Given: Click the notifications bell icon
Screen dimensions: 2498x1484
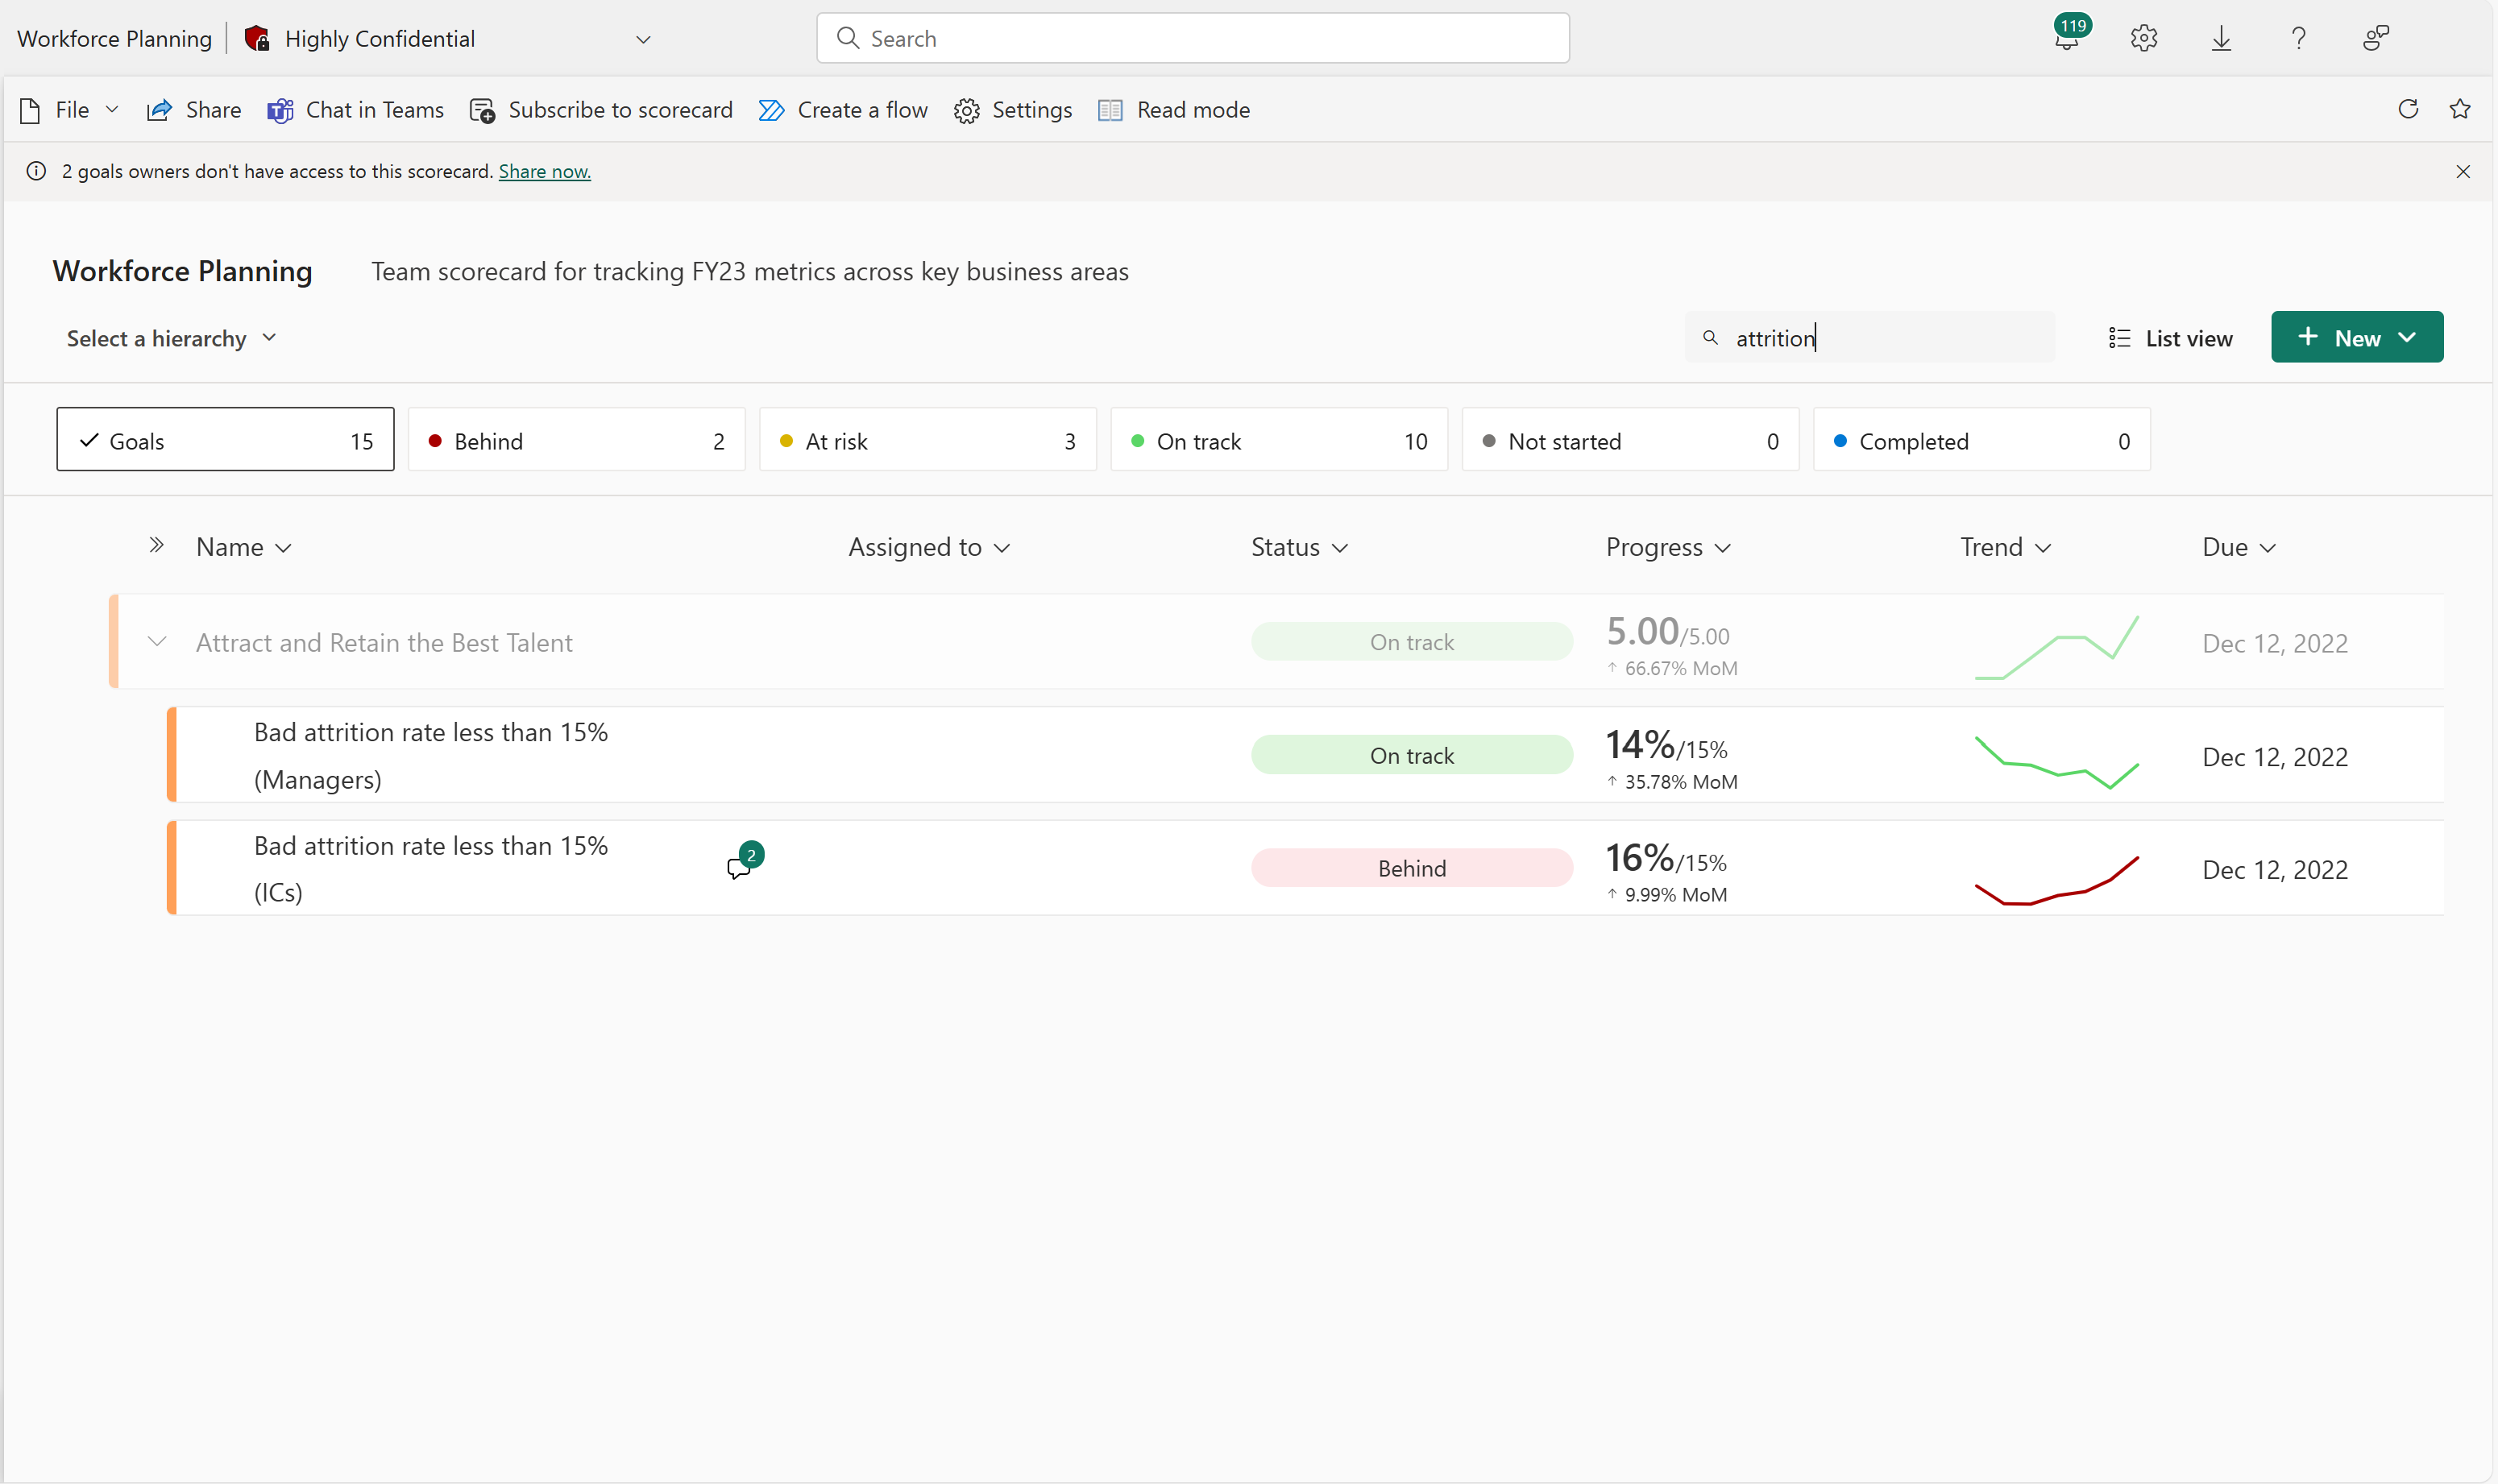Looking at the screenshot, I should [x=2067, y=37].
